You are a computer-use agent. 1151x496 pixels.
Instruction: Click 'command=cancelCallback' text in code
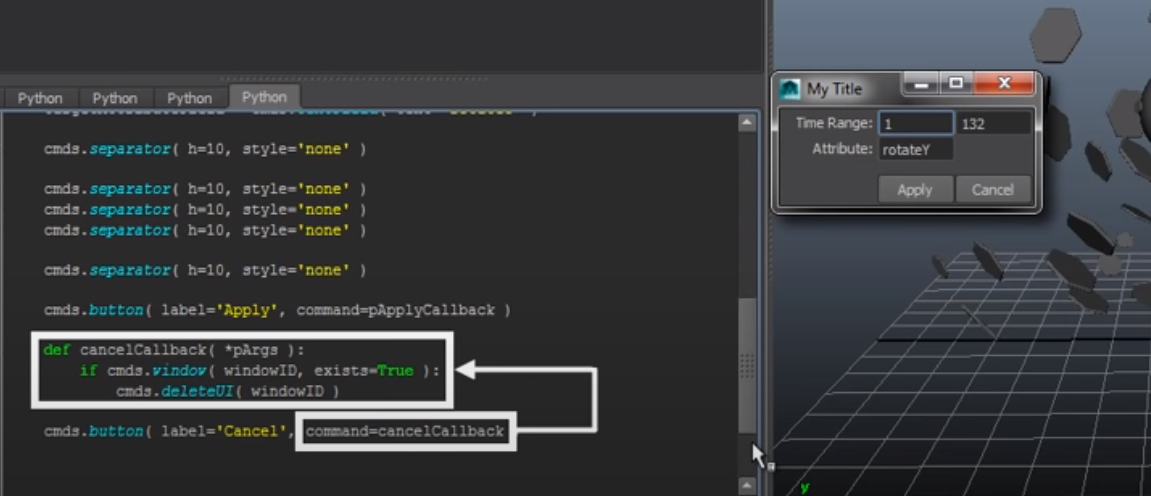405,431
